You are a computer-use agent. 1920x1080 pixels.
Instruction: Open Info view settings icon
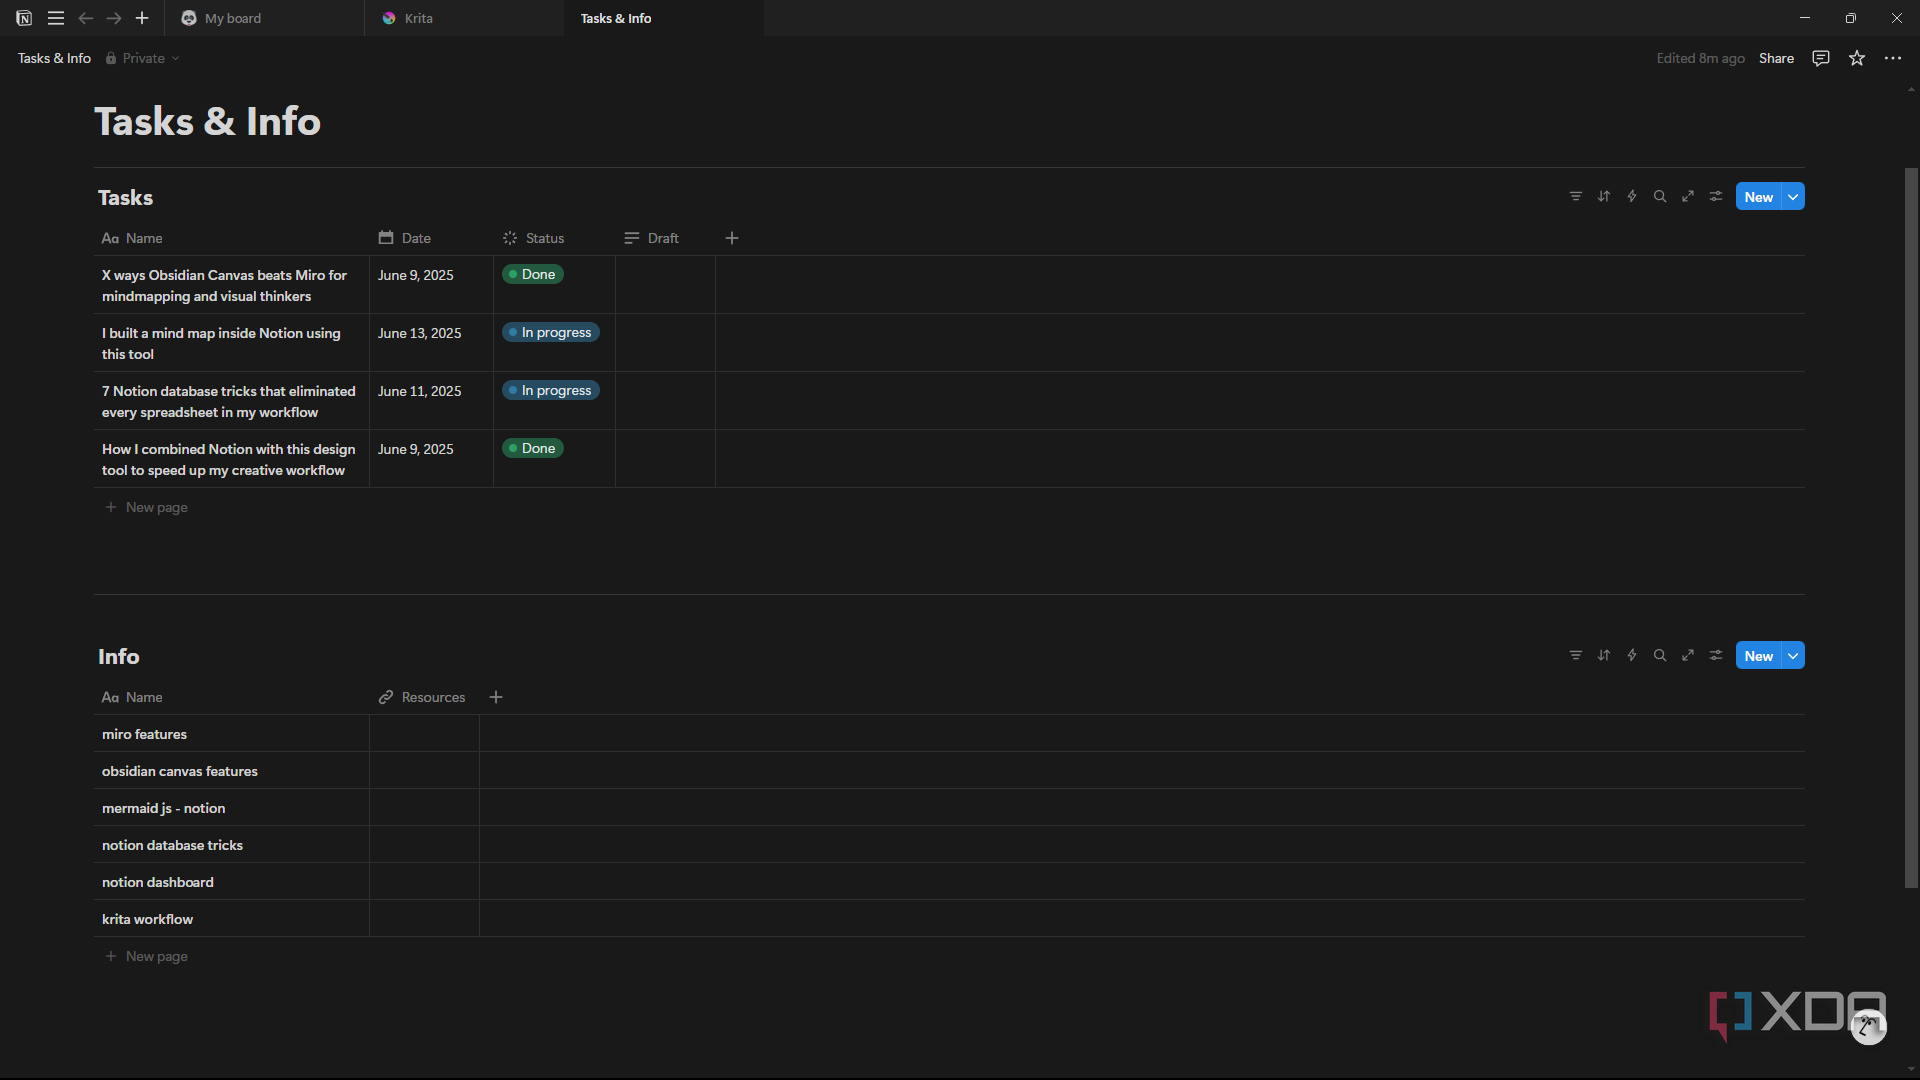1716,655
